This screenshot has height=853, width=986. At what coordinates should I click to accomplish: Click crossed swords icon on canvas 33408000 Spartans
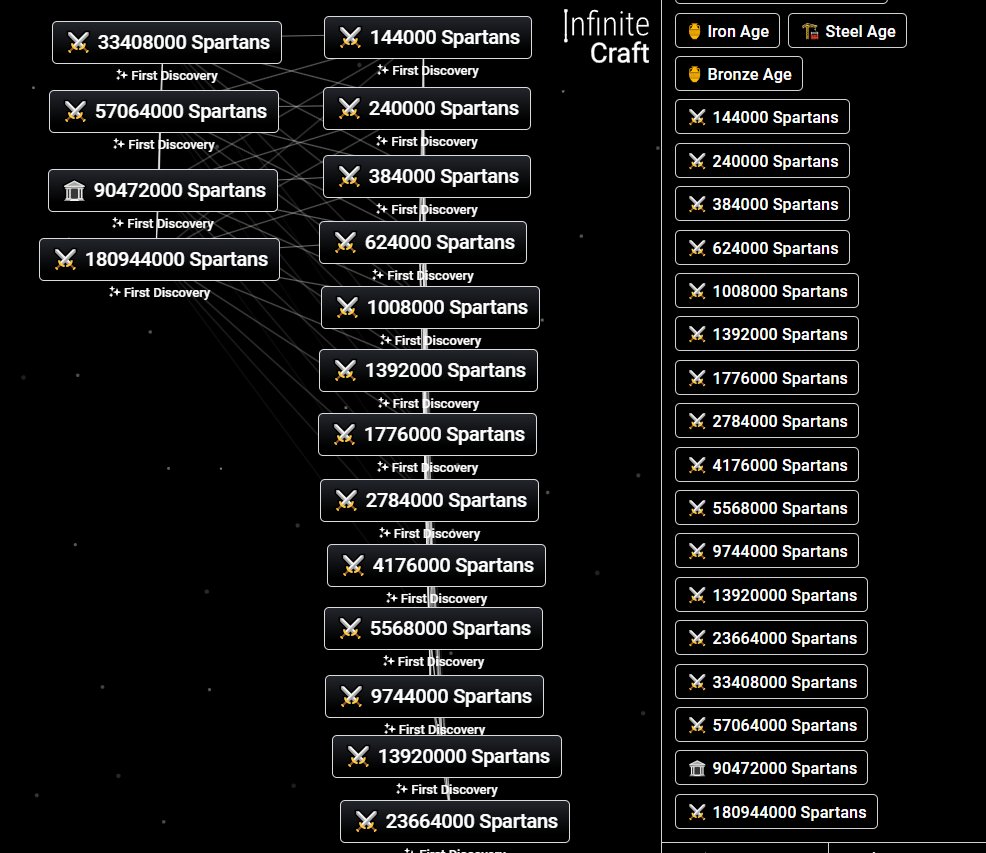[x=78, y=42]
